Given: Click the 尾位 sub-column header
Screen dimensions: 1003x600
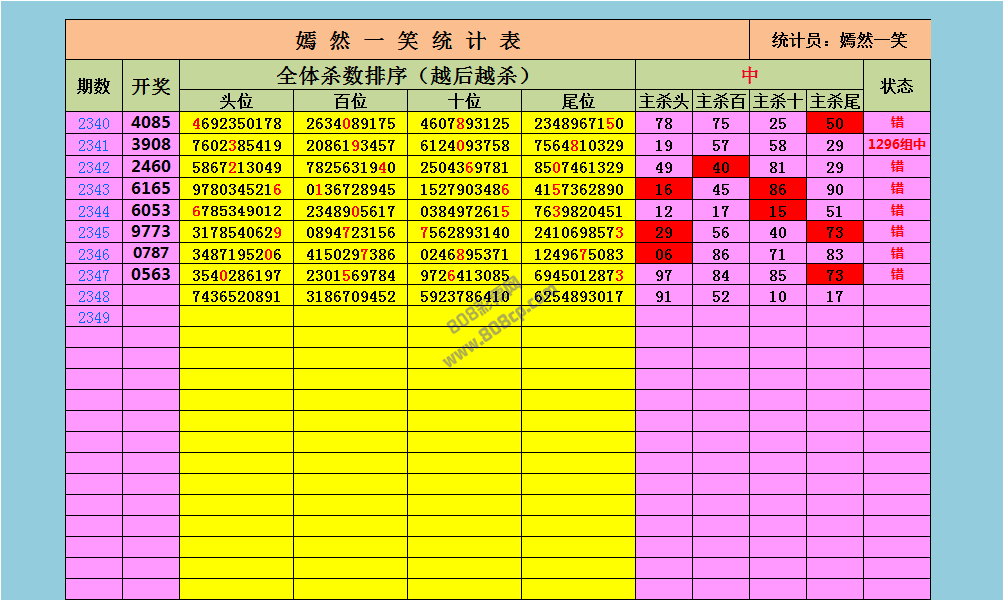Looking at the screenshot, I should coord(578,101).
